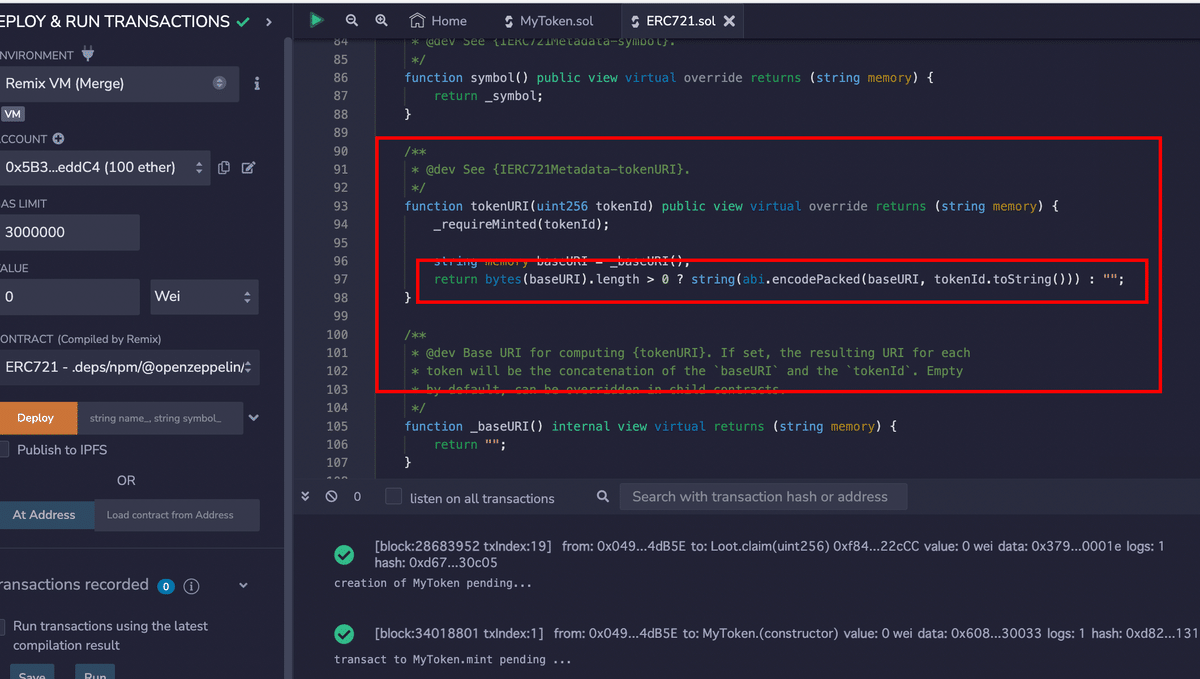
Task: Open the Remix VM (Merge) environment dropdown
Action: point(119,84)
